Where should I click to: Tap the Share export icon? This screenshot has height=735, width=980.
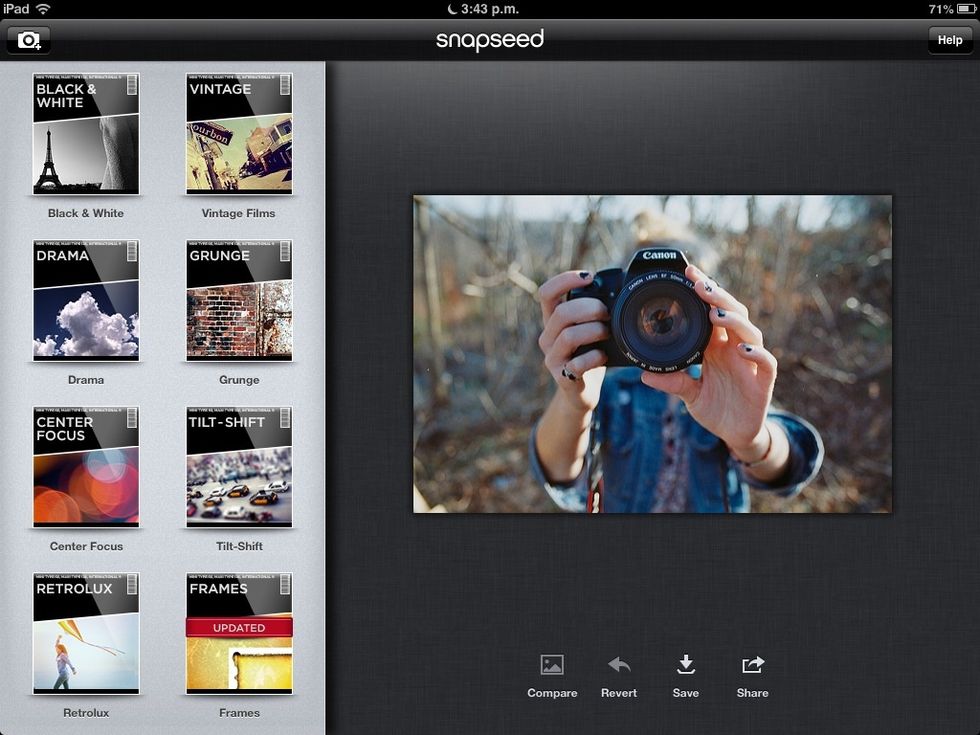click(x=752, y=664)
